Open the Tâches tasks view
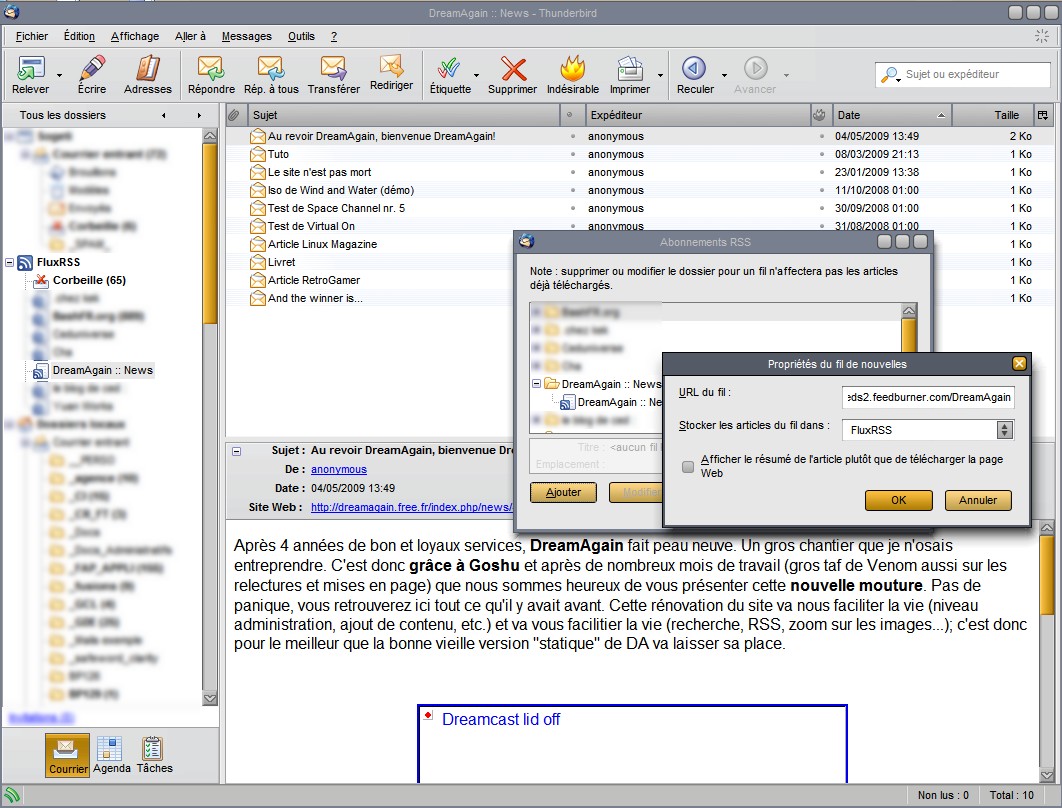This screenshot has width=1062, height=808. [x=154, y=755]
